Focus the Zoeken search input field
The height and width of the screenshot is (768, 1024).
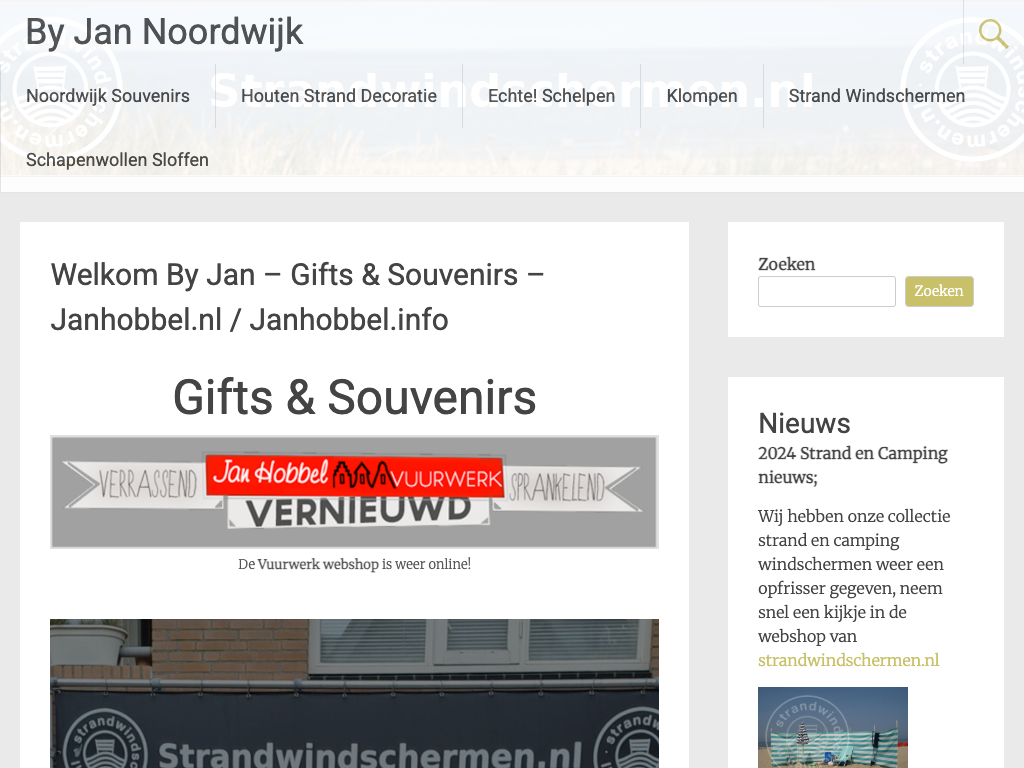(x=827, y=291)
